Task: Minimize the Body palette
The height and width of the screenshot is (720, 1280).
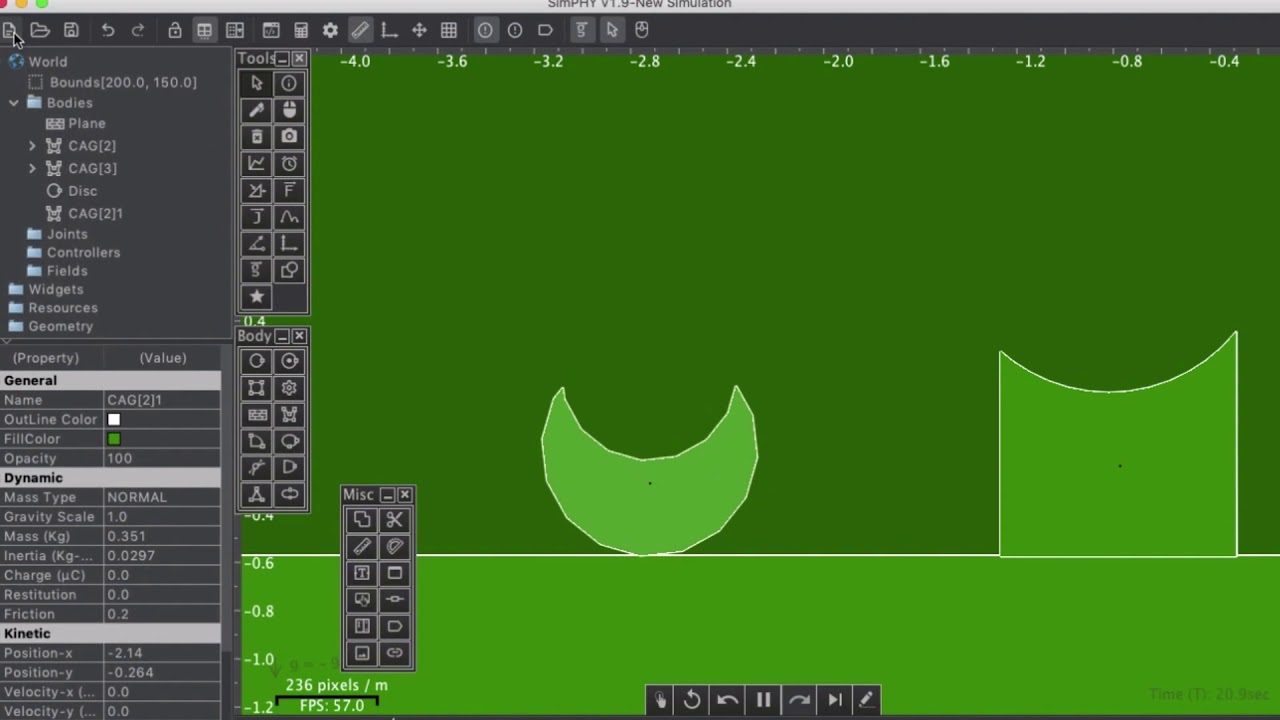Action: tap(282, 336)
